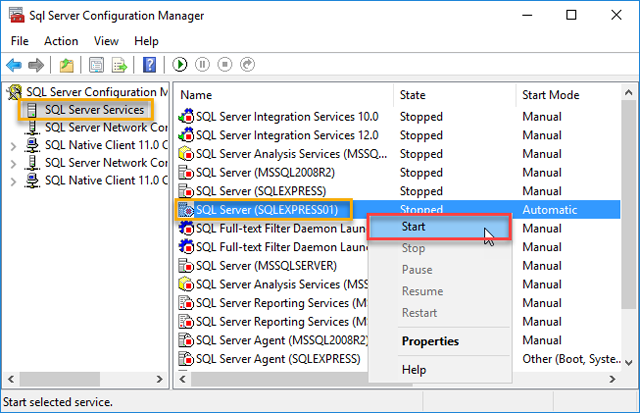Click the Stop Service toolbar icon
Viewport: 640px width, 413px height.
click(x=225, y=64)
